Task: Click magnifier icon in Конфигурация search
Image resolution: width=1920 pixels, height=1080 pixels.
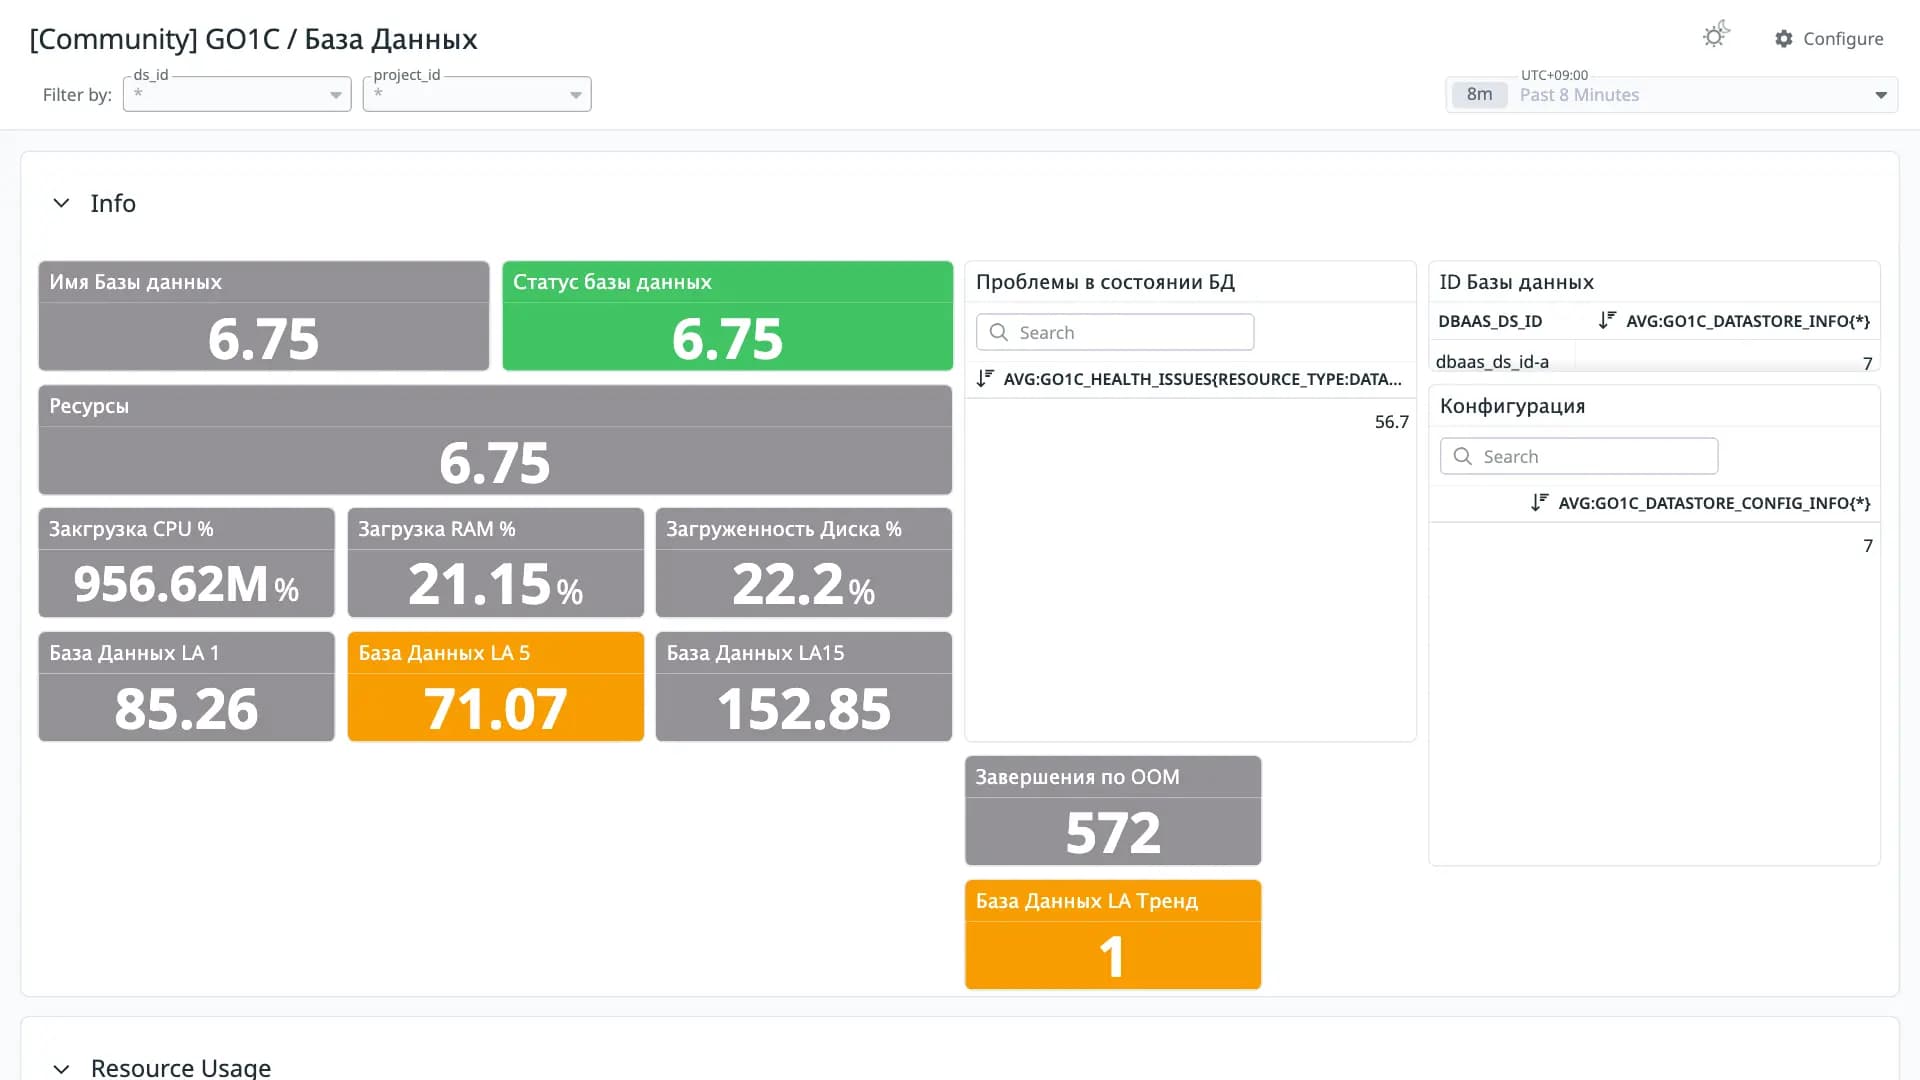Action: click(x=1462, y=456)
